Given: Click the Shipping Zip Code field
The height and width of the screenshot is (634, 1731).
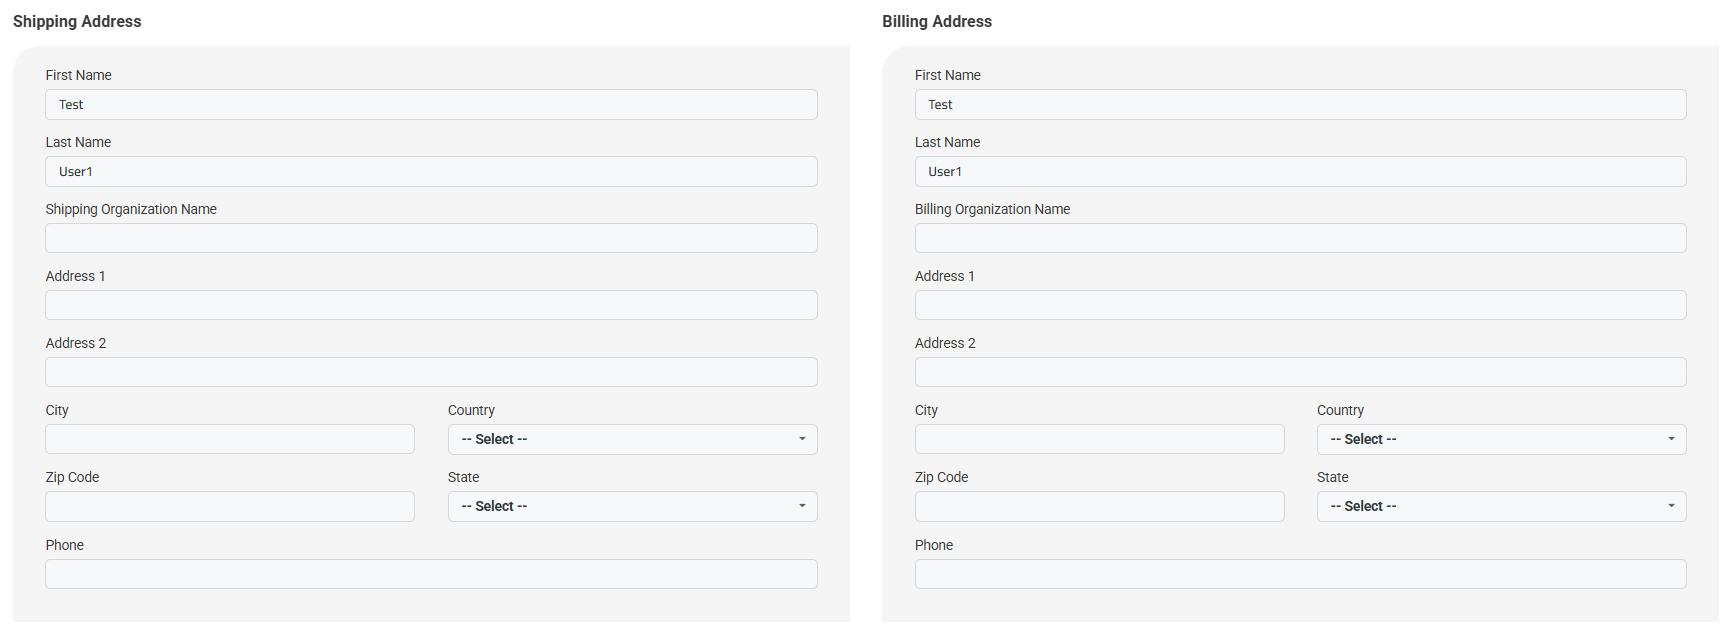Looking at the screenshot, I should [x=230, y=506].
